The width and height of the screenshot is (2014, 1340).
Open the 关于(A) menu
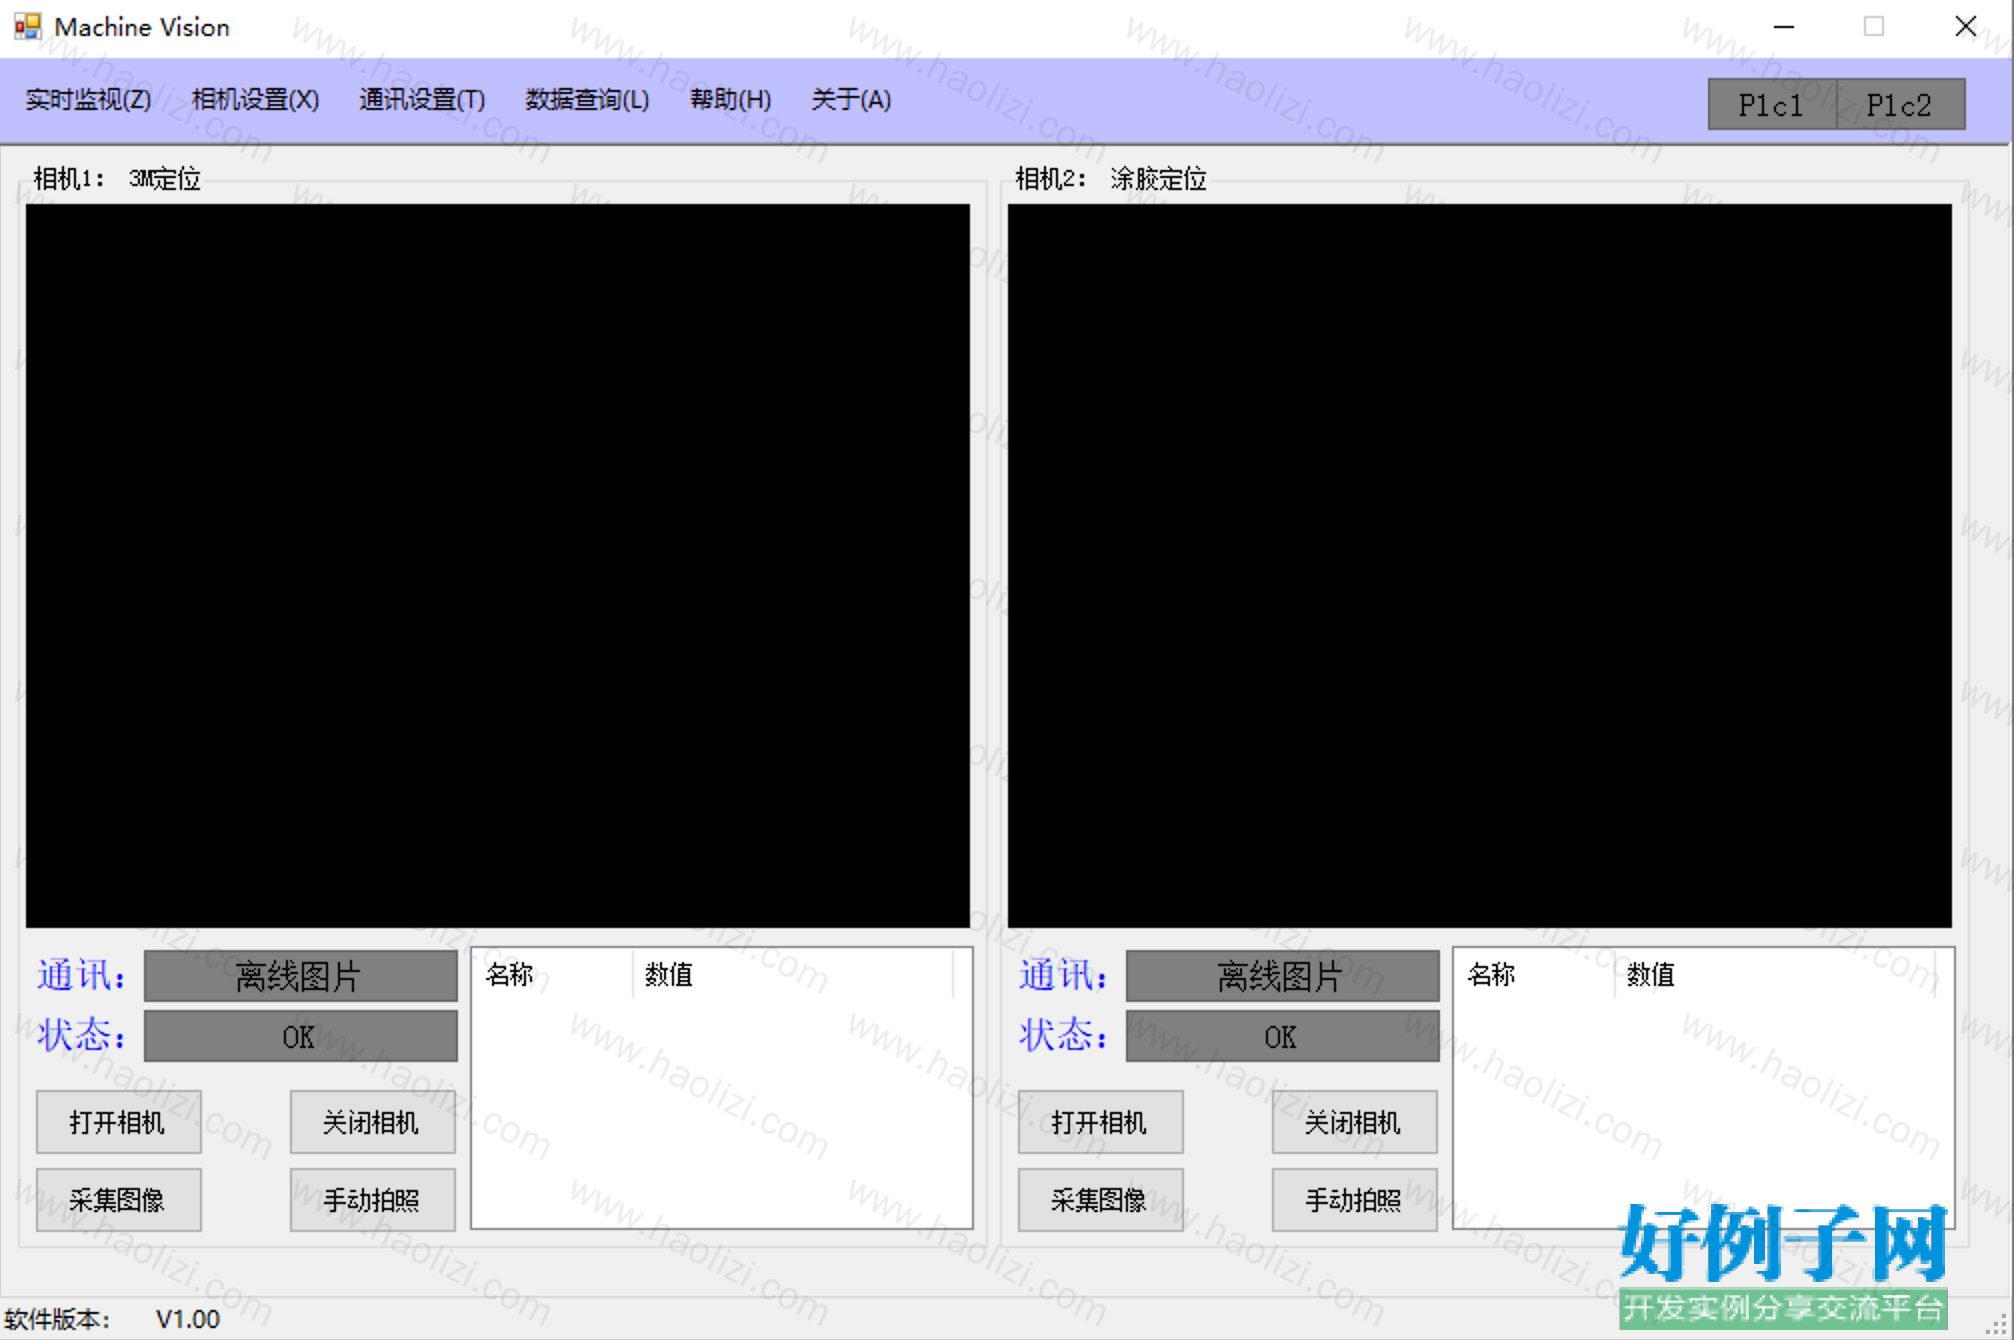[851, 100]
